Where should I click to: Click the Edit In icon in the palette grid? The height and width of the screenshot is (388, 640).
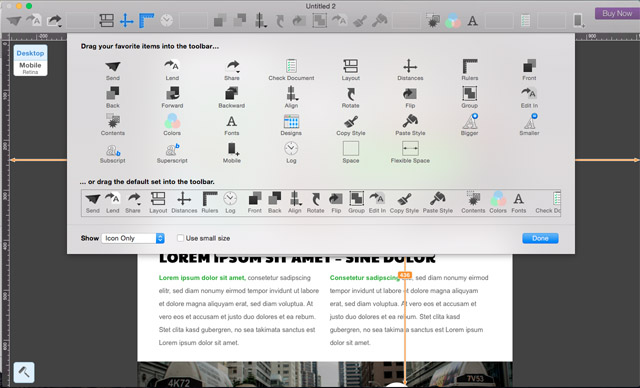pos(529,93)
